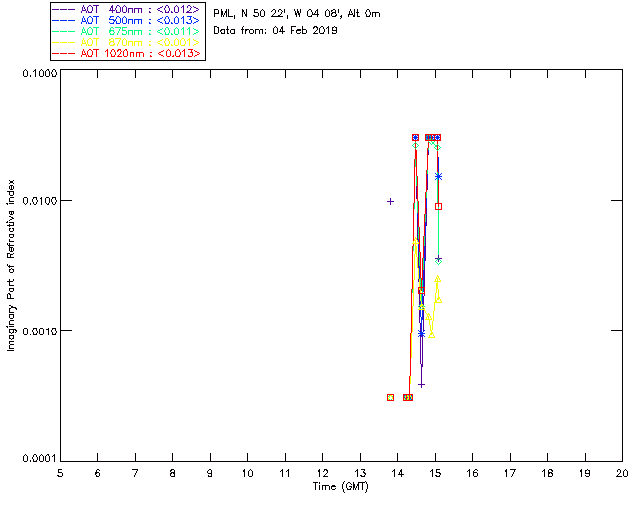The height and width of the screenshot is (512, 640).
Task: Click the x-axis tick label 19
Action: pyautogui.click(x=585, y=474)
